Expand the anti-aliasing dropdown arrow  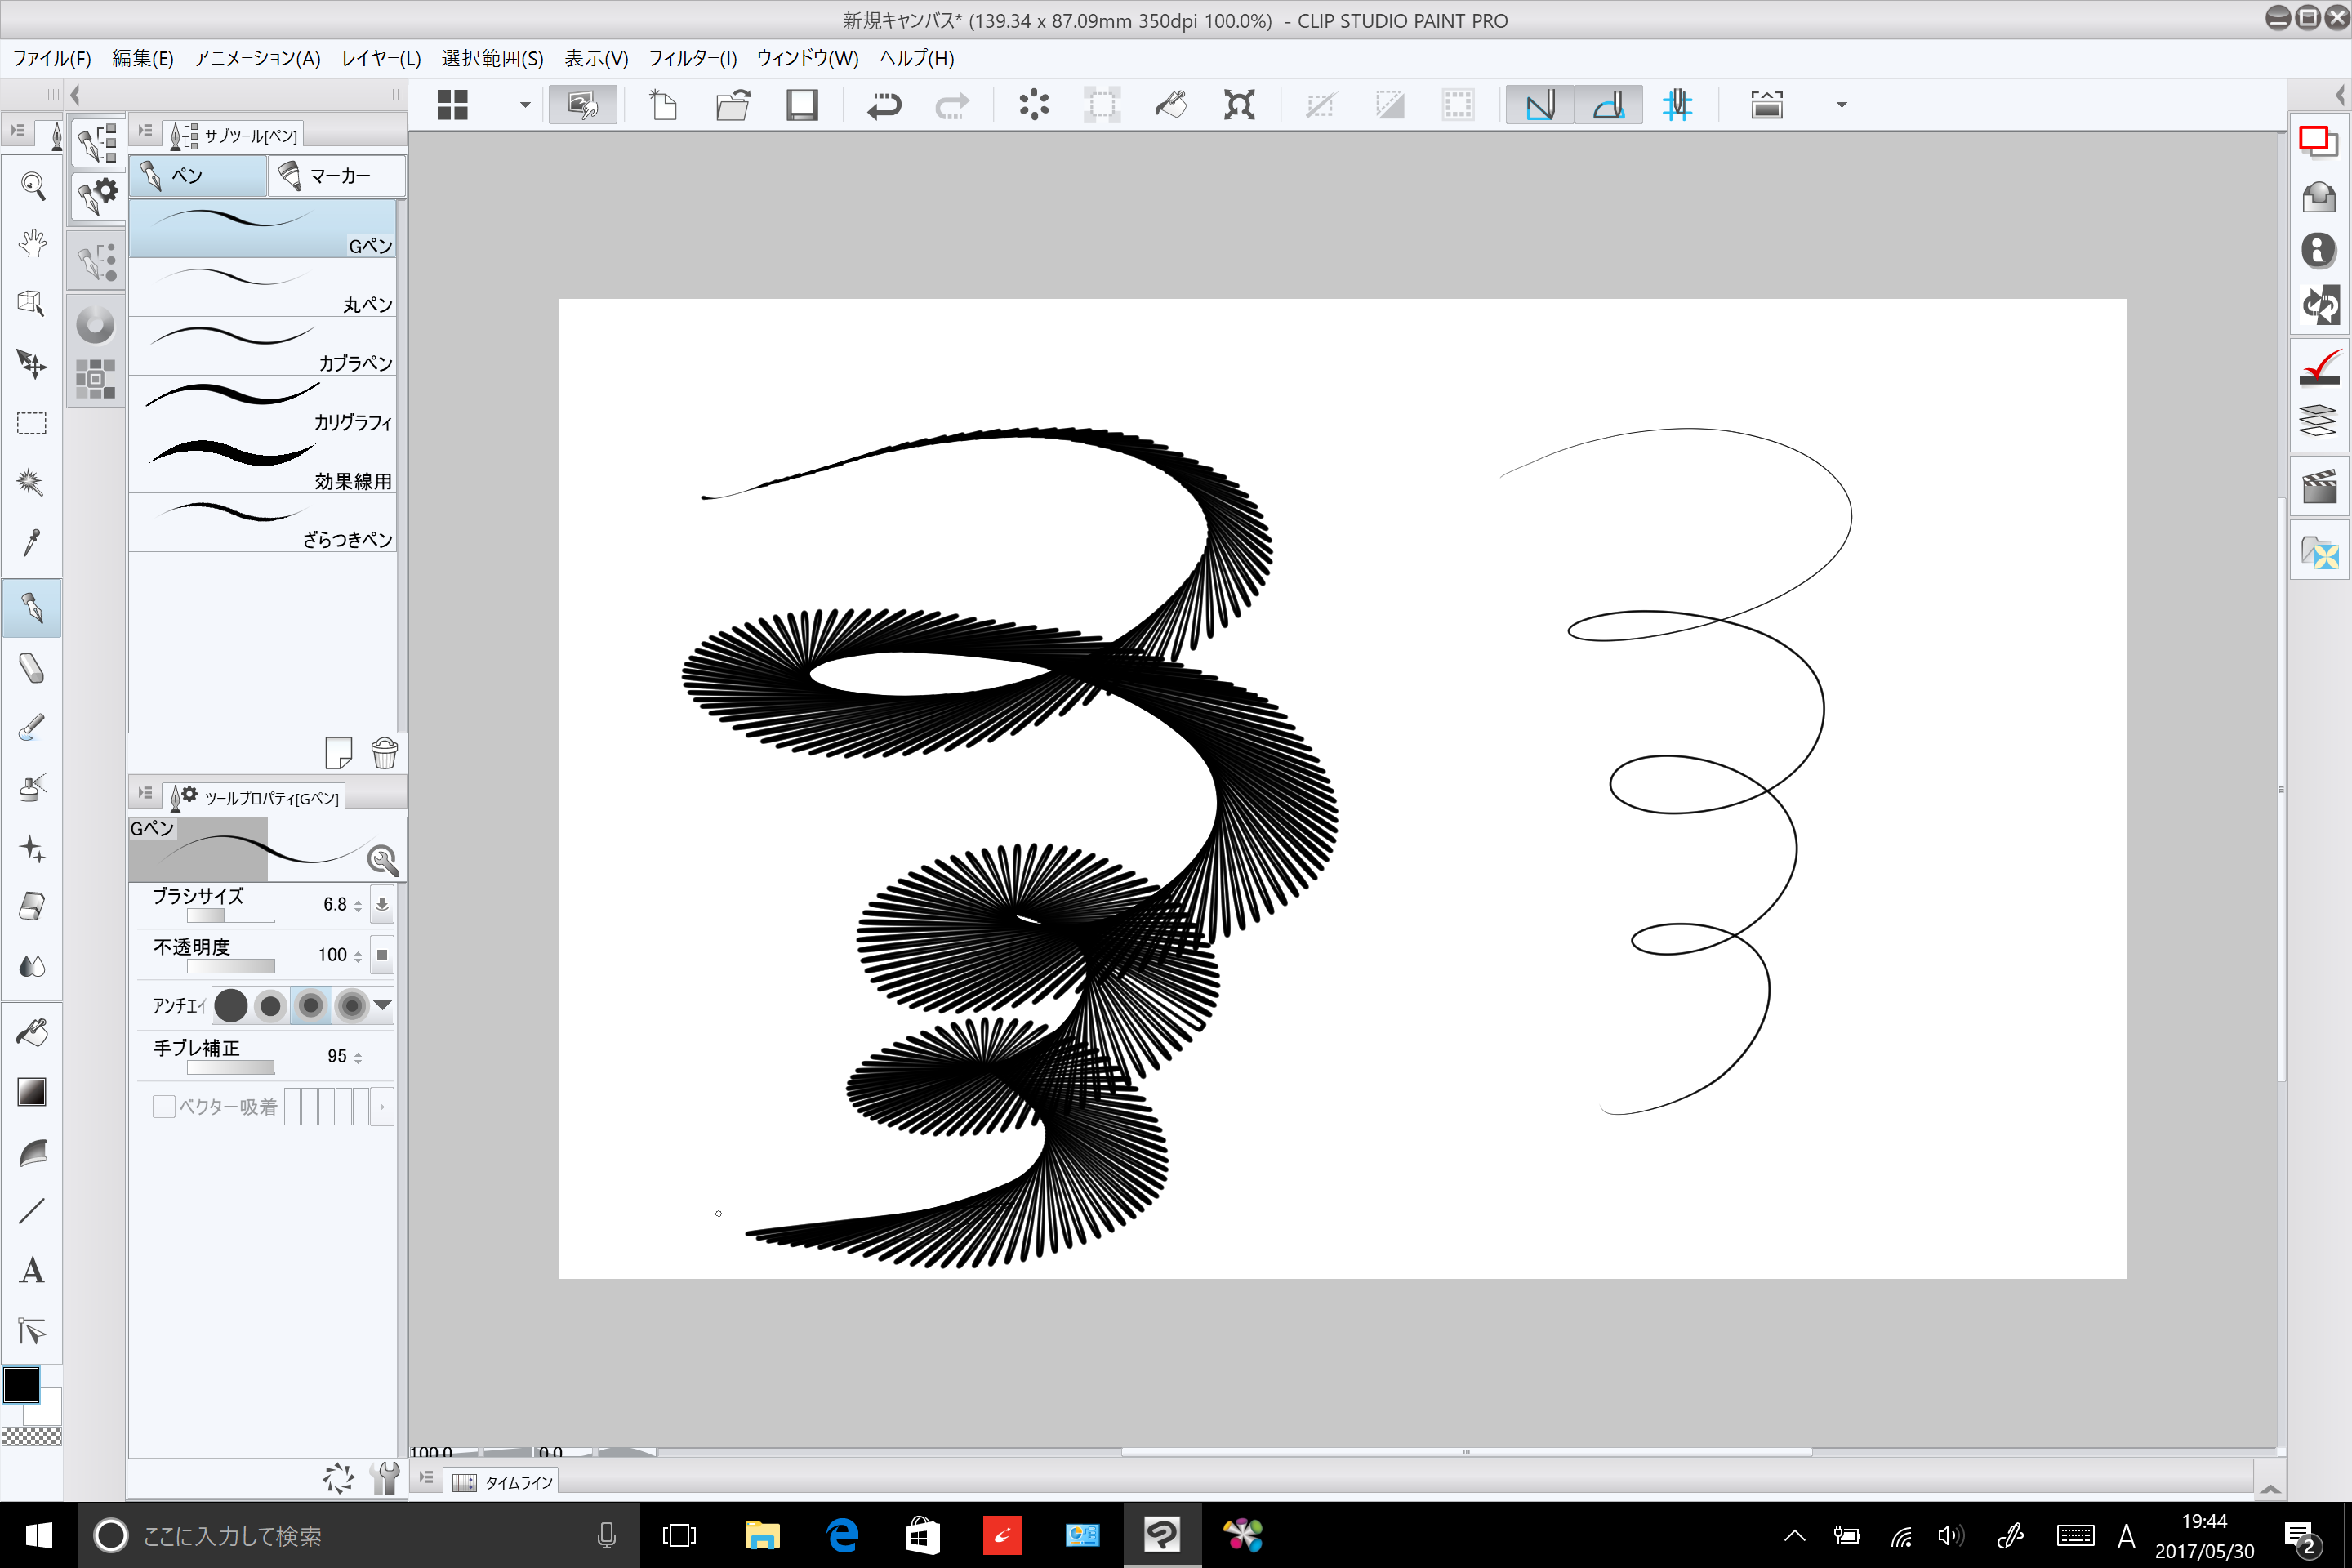coord(382,1005)
